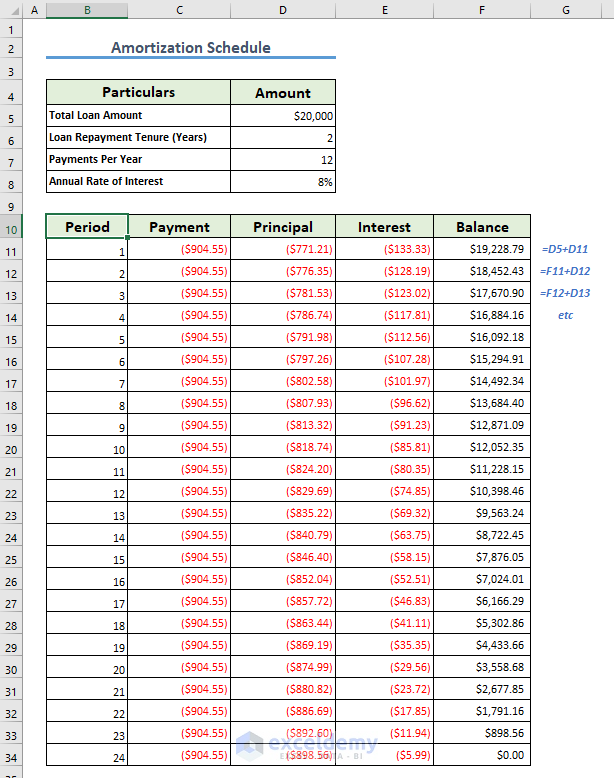Click the balance cell $10,398.46
Screen dimensions: 614x778
(482, 491)
